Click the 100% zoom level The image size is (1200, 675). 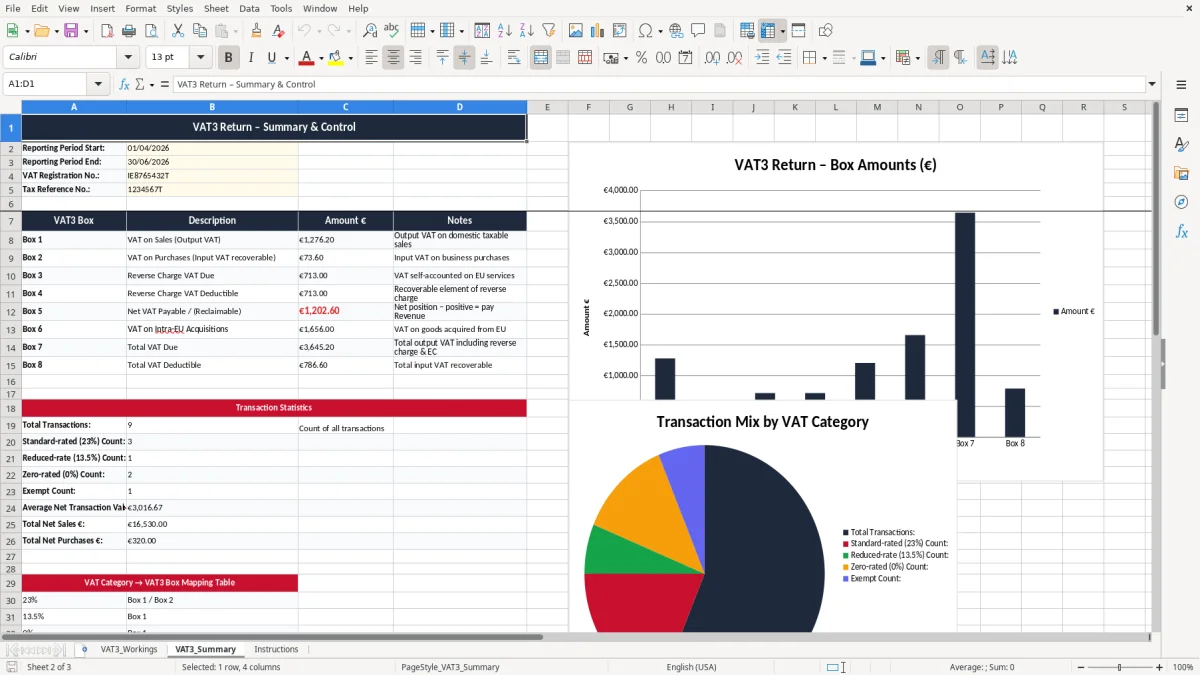pyautogui.click(x=1183, y=667)
